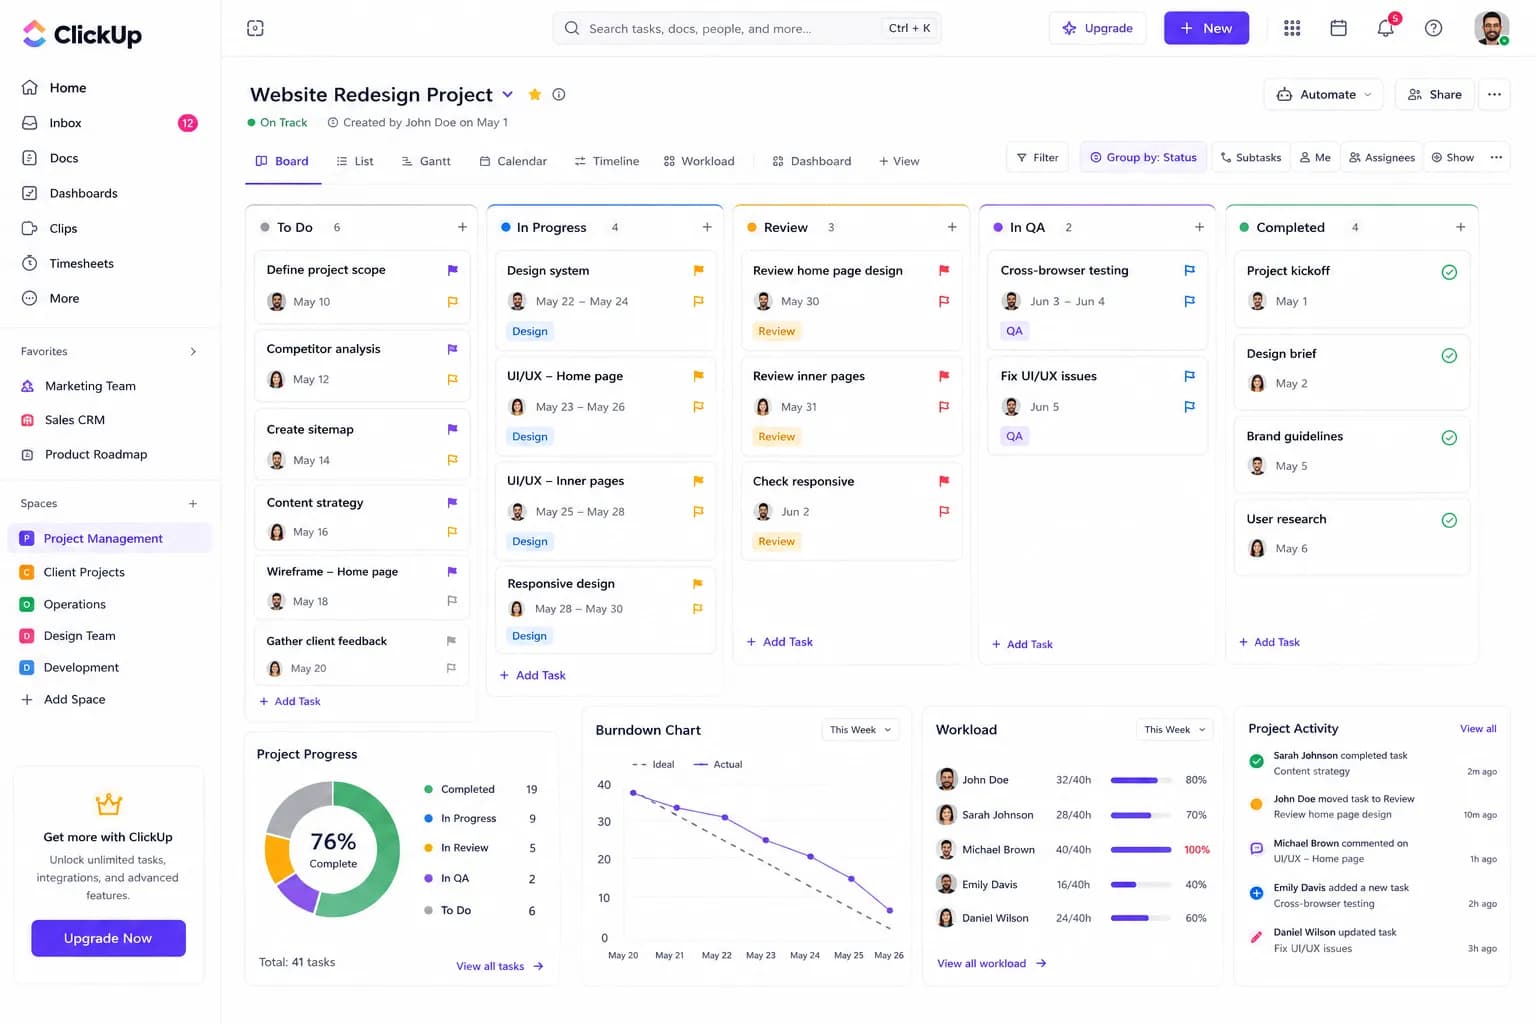Click the Upgrade Now button
Image resolution: width=1536 pixels, height=1024 pixels.
coord(108,938)
